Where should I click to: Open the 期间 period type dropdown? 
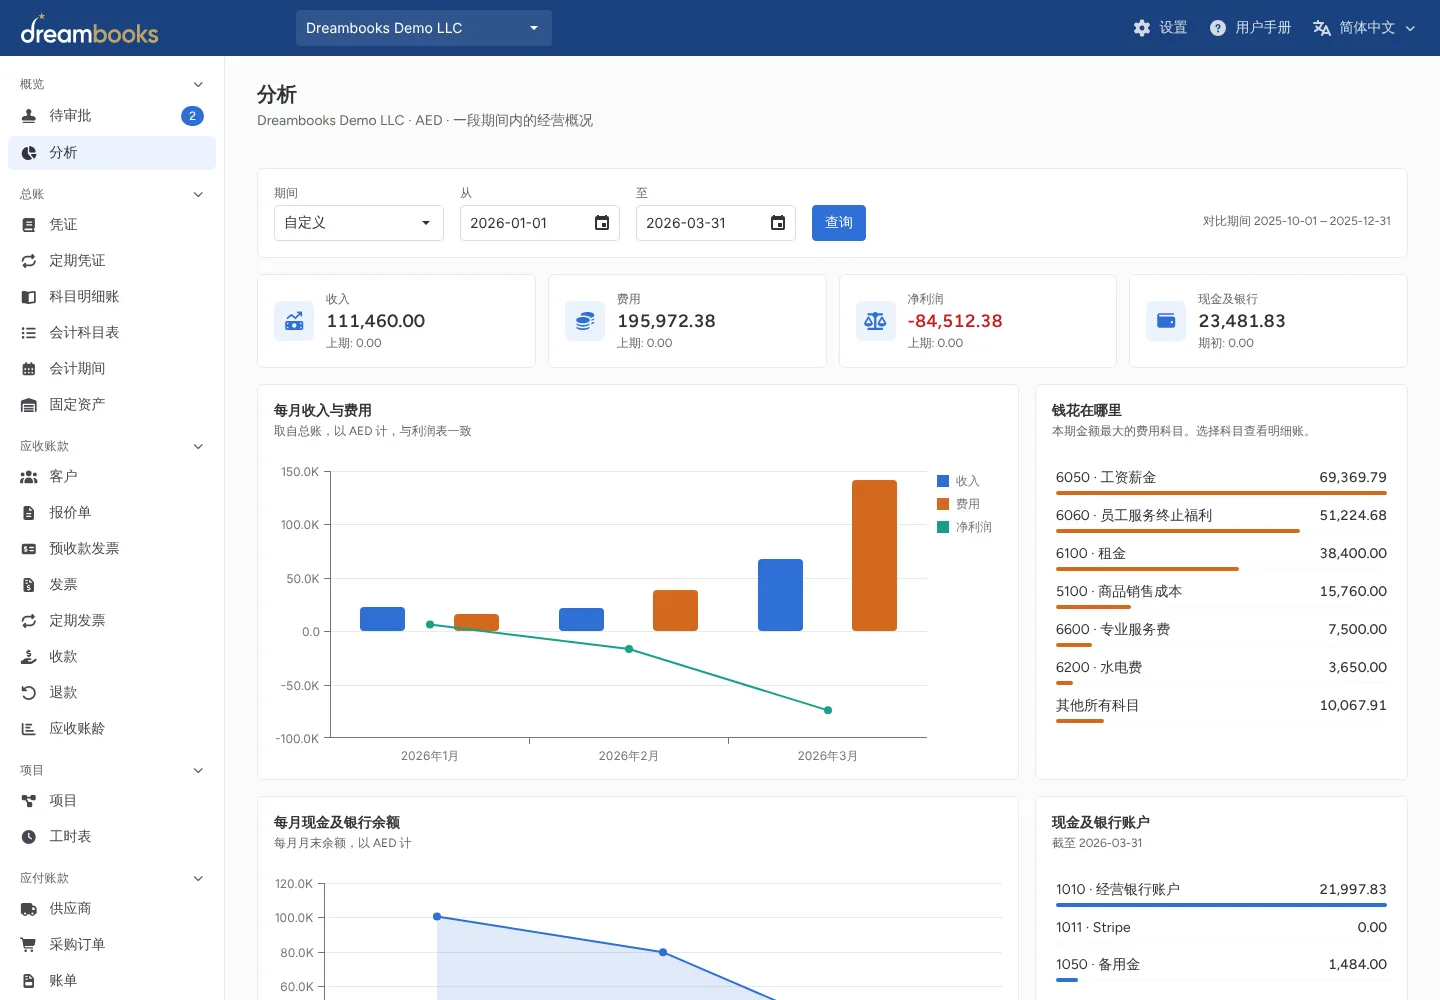(359, 223)
